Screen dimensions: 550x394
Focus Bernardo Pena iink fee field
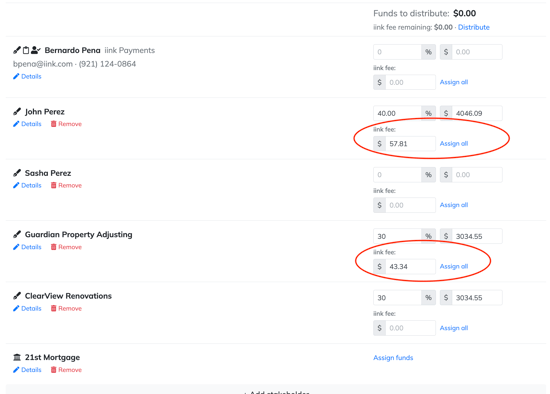tap(410, 82)
